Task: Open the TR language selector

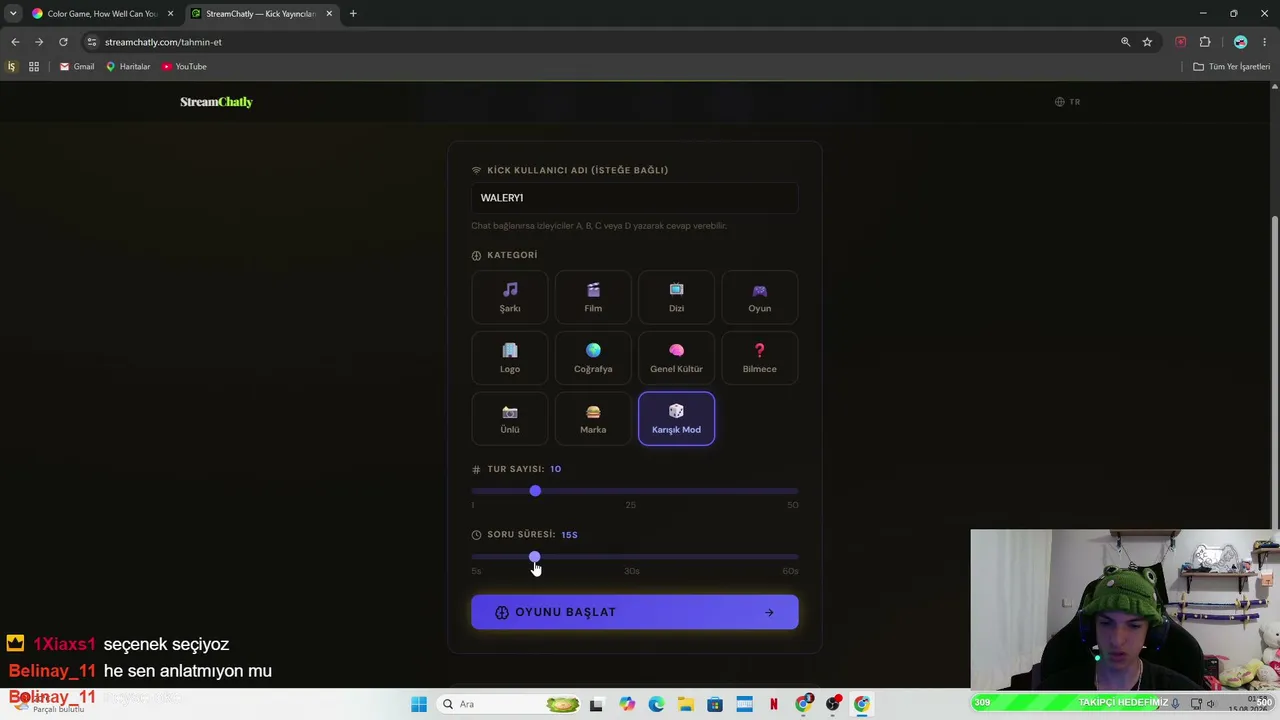Action: click(x=1068, y=102)
